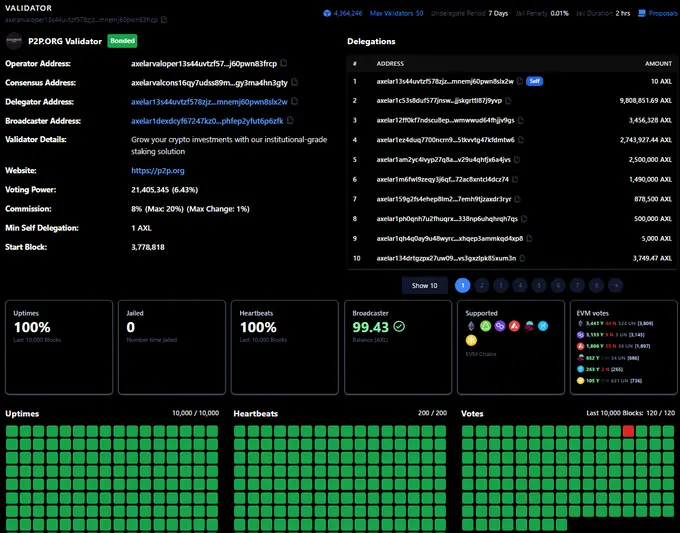This screenshot has width=680, height=533.
Task: Click the block height icon in top bar
Action: point(327,13)
